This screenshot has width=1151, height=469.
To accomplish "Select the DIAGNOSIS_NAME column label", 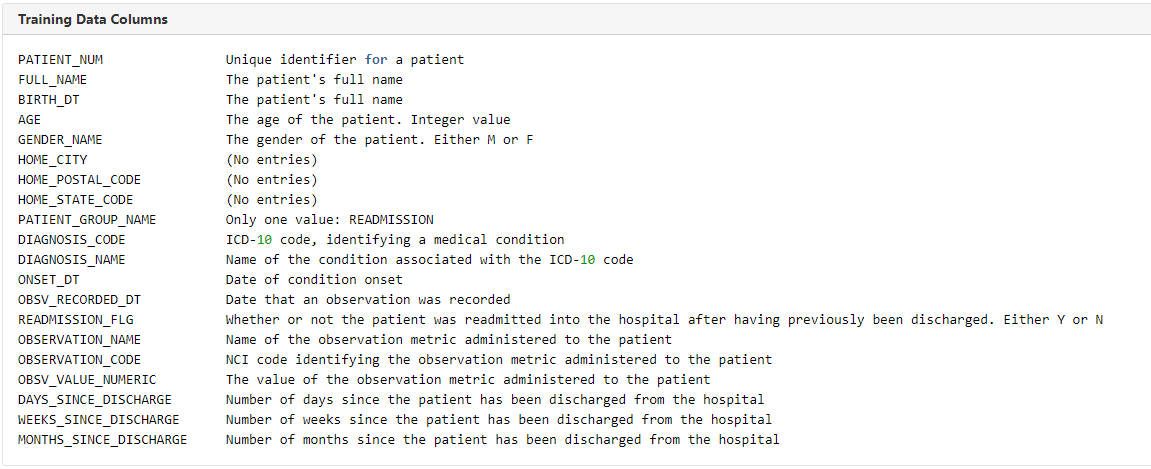I will click(72, 260).
